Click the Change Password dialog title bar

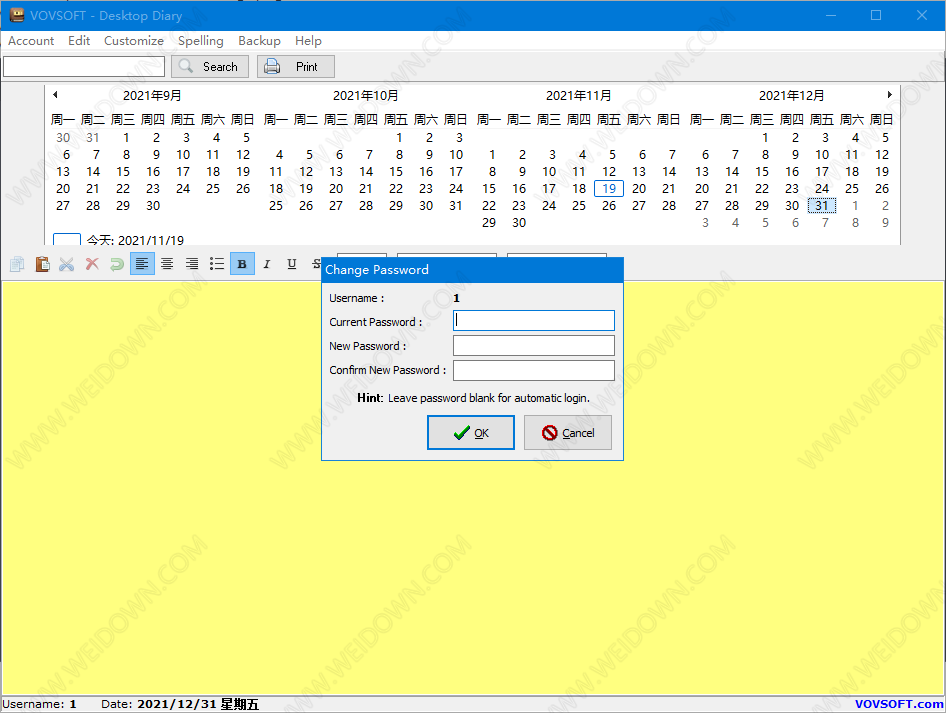[472, 270]
